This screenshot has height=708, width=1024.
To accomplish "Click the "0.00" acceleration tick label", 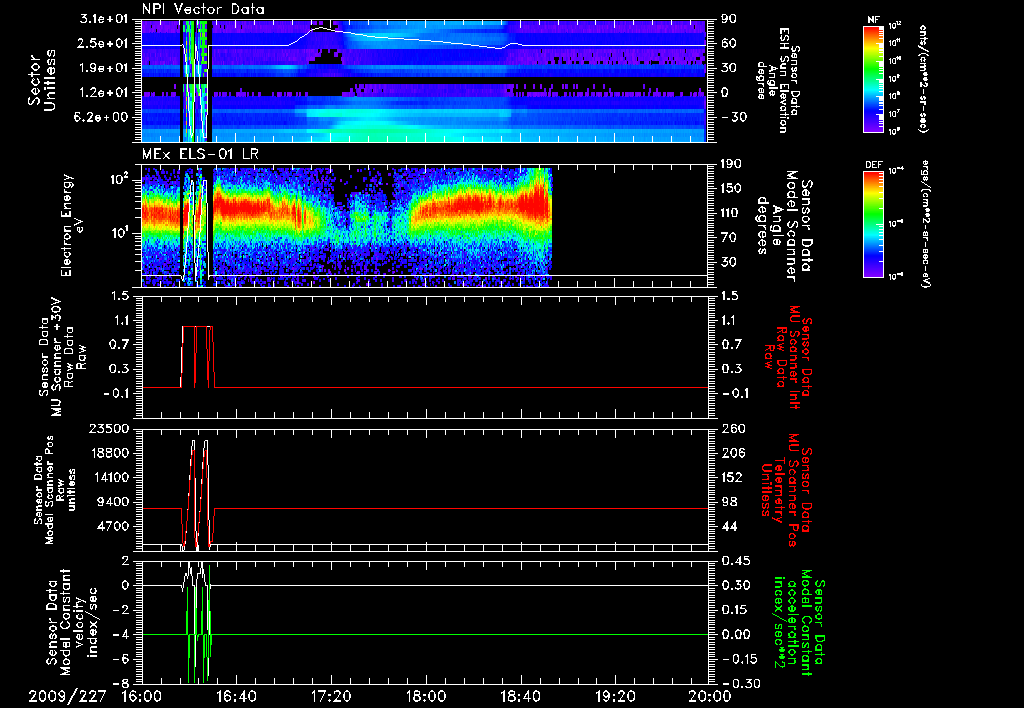I will point(735,634).
